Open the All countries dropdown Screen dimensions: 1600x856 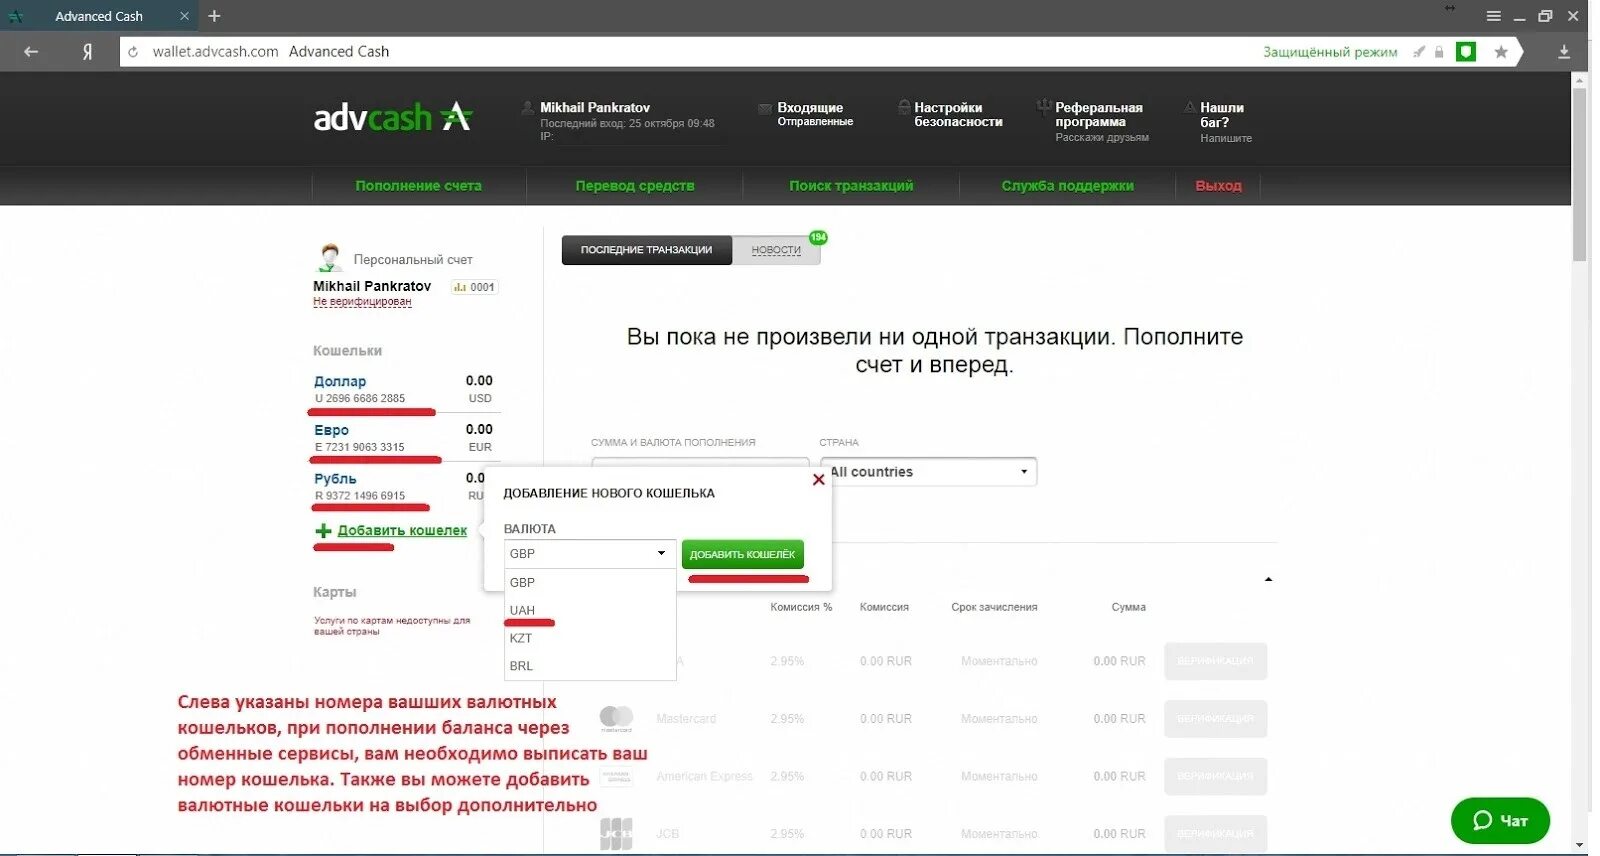click(x=929, y=472)
